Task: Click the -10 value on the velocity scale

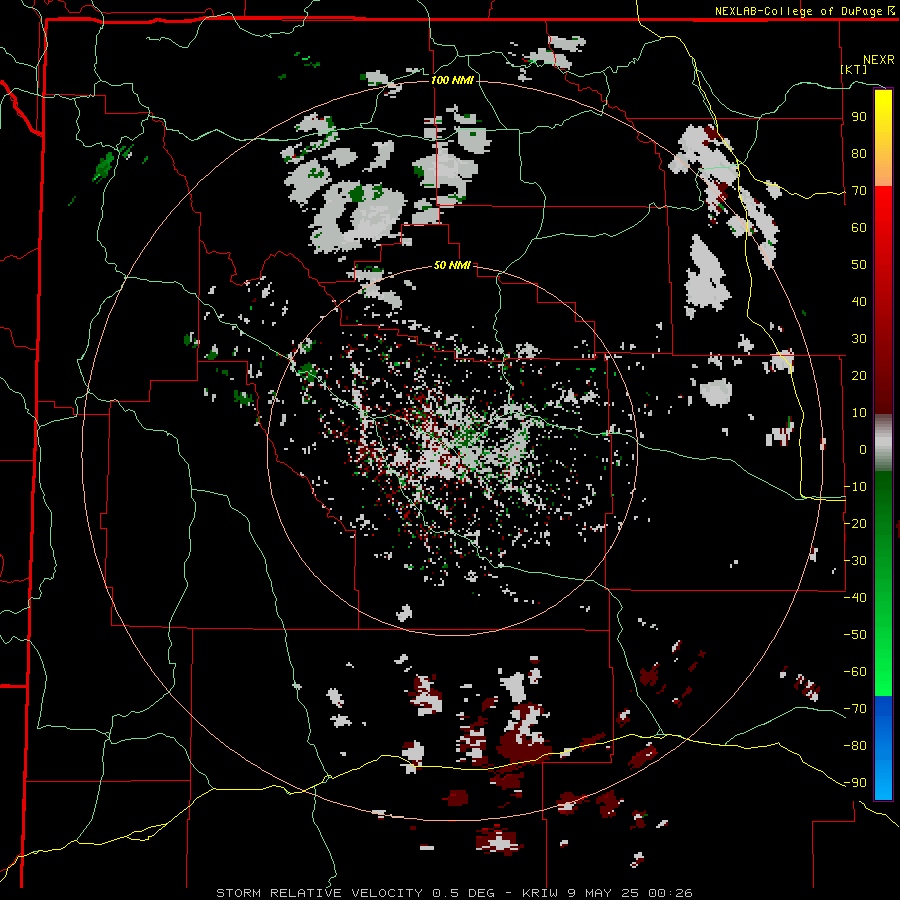Action: tap(855, 487)
